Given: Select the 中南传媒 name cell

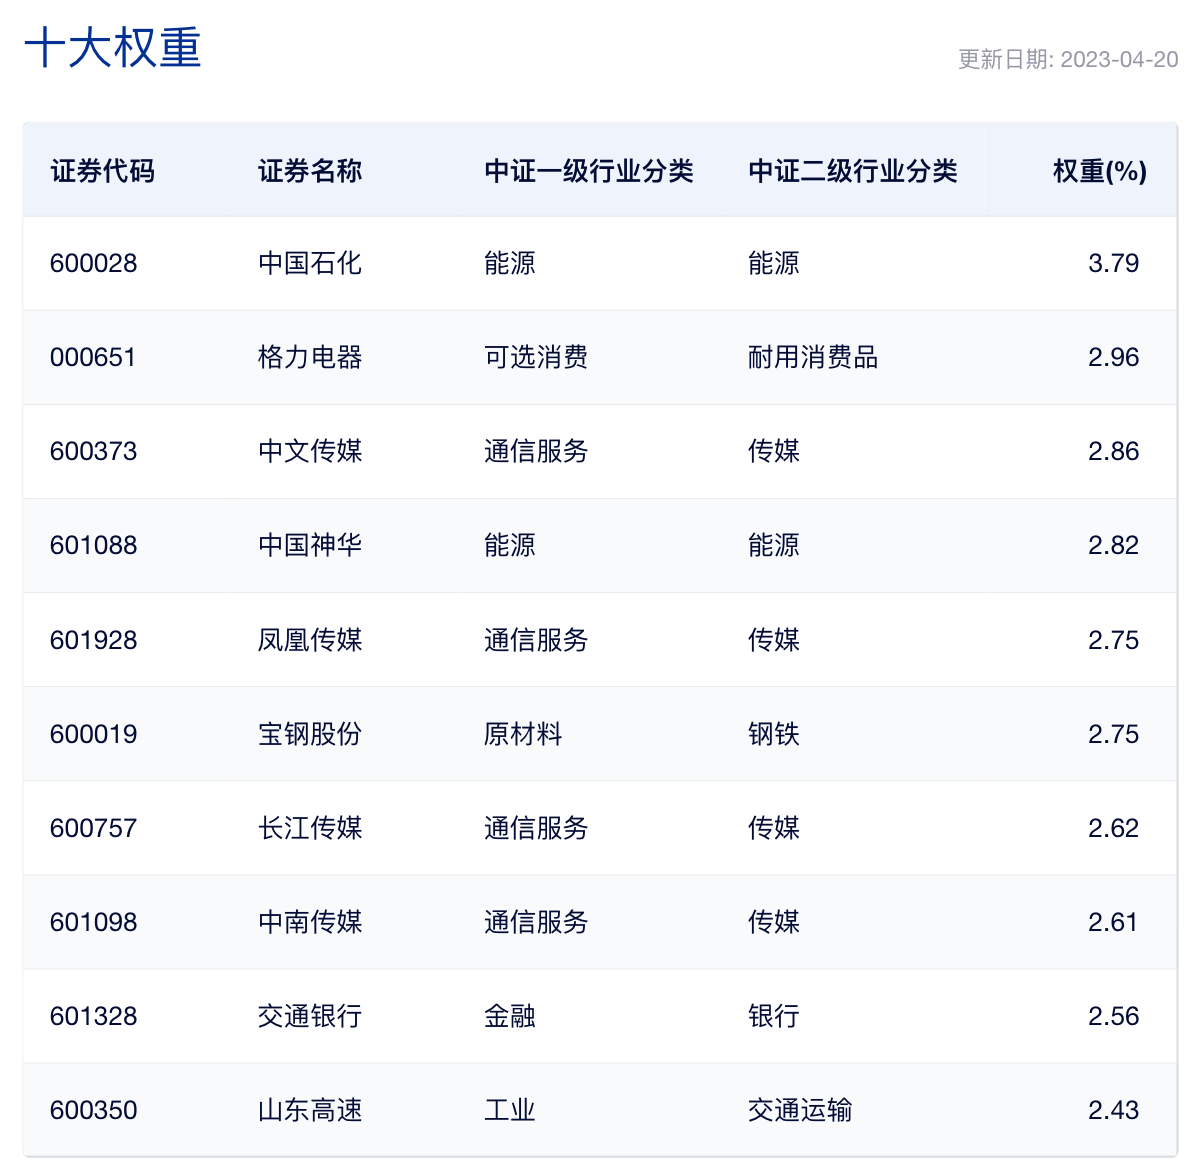Looking at the screenshot, I should tap(310, 922).
